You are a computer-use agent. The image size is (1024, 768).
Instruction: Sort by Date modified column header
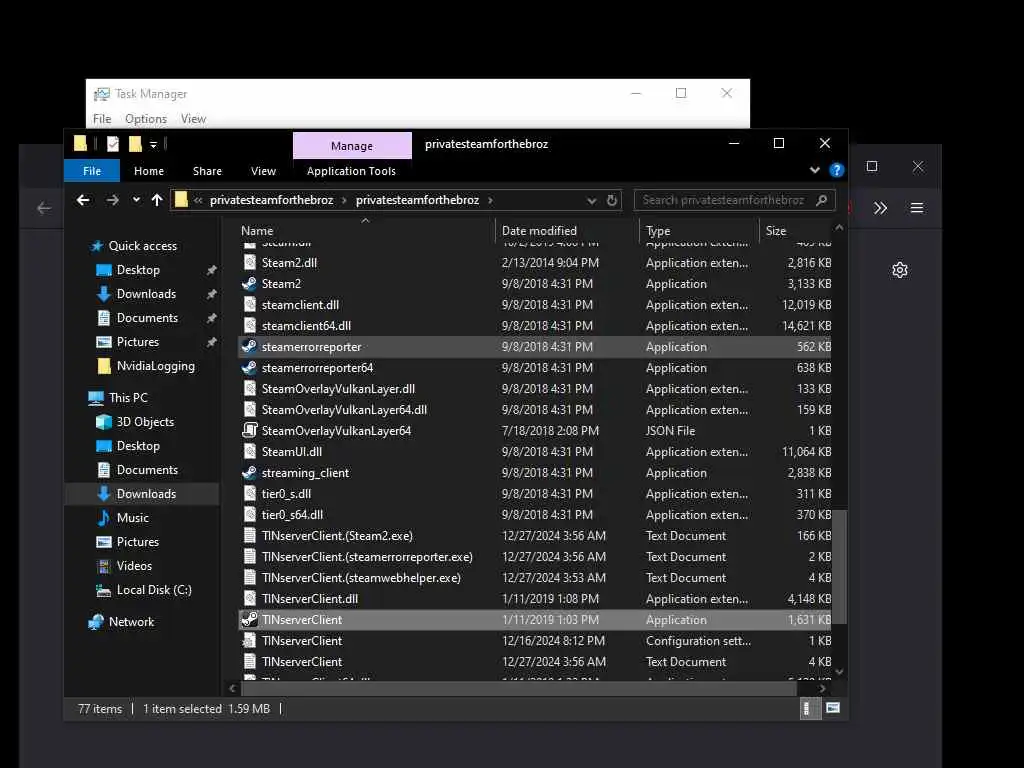[567, 231]
